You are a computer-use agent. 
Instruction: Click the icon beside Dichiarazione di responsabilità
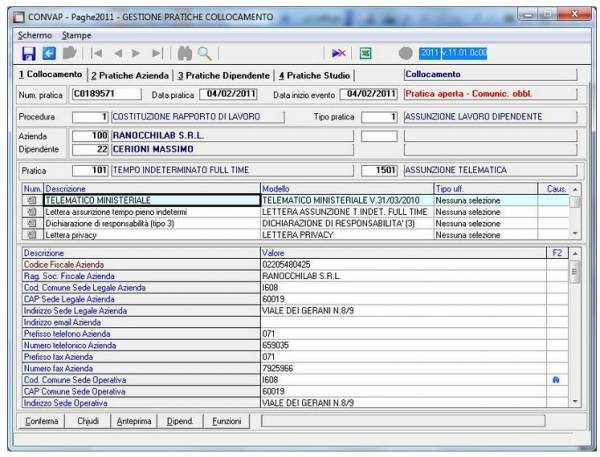[32, 223]
